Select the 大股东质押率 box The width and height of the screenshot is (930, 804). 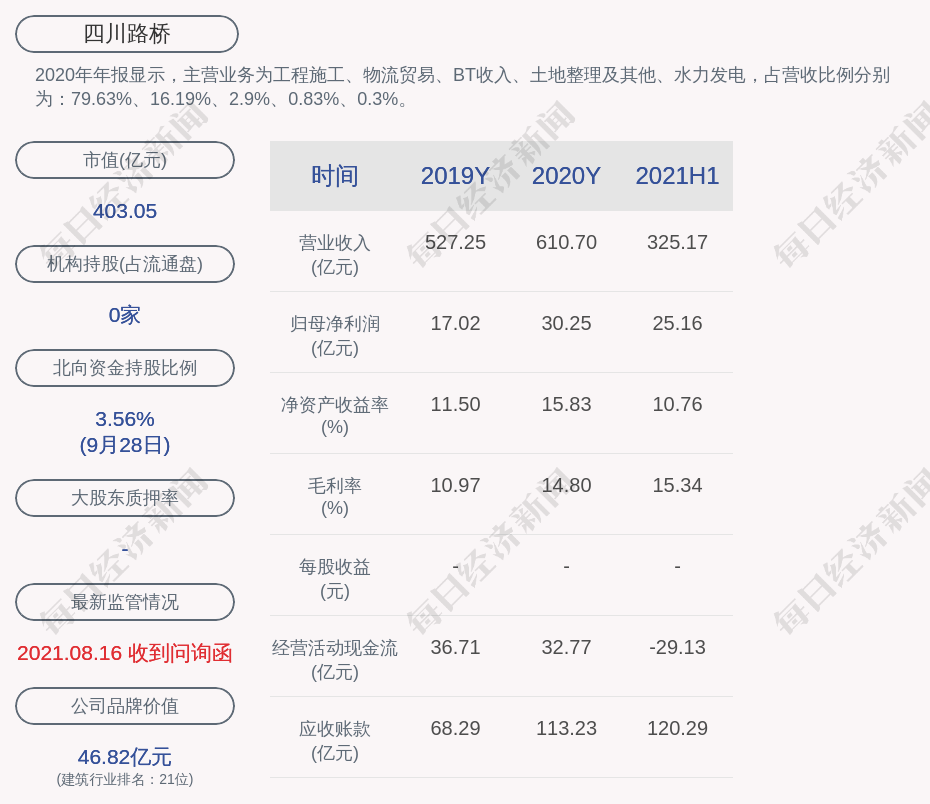(124, 497)
